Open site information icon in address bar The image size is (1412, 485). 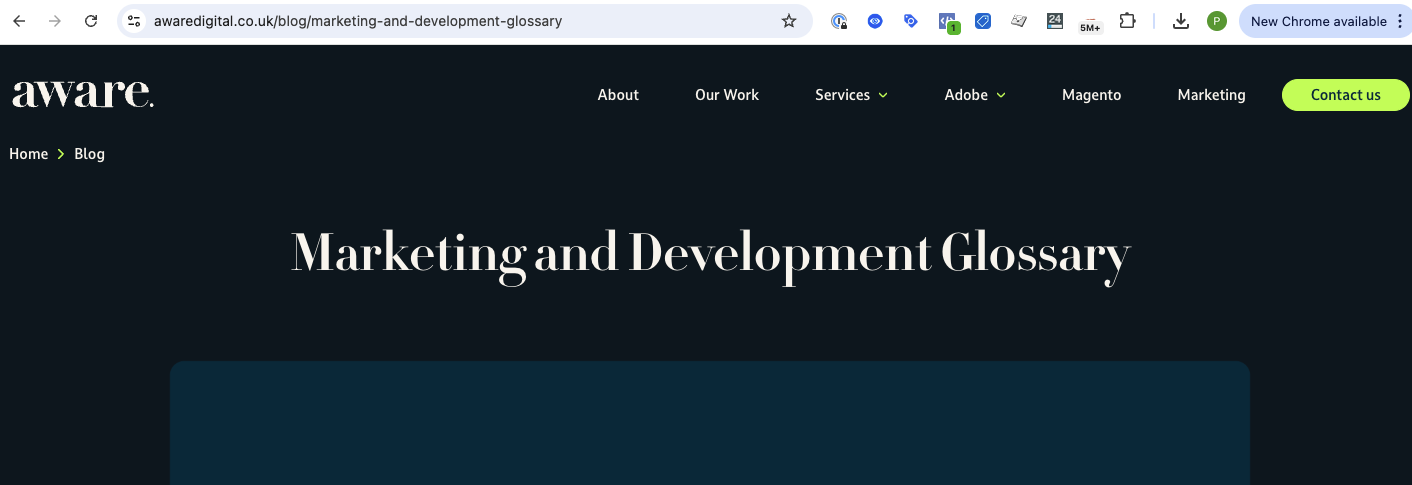coord(134,21)
